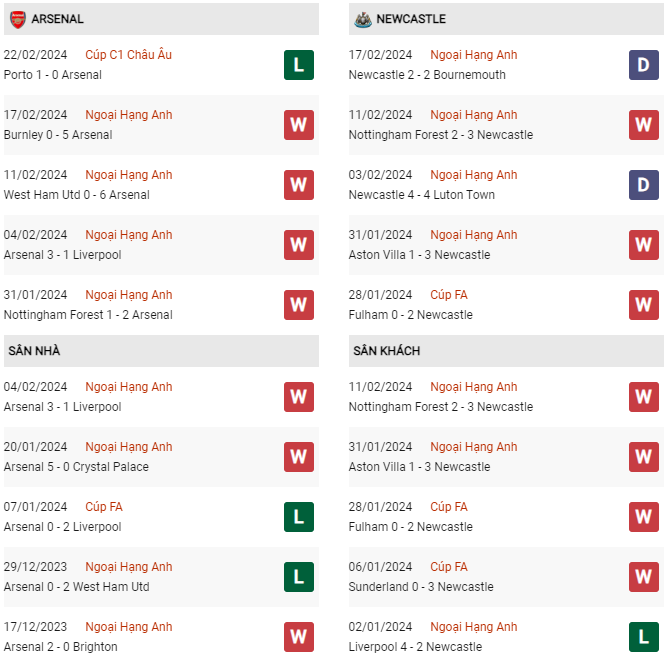Open the Cúp C1 Châu Âu competition link
The width and height of the screenshot is (666, 660).
[x=129, y=55]
